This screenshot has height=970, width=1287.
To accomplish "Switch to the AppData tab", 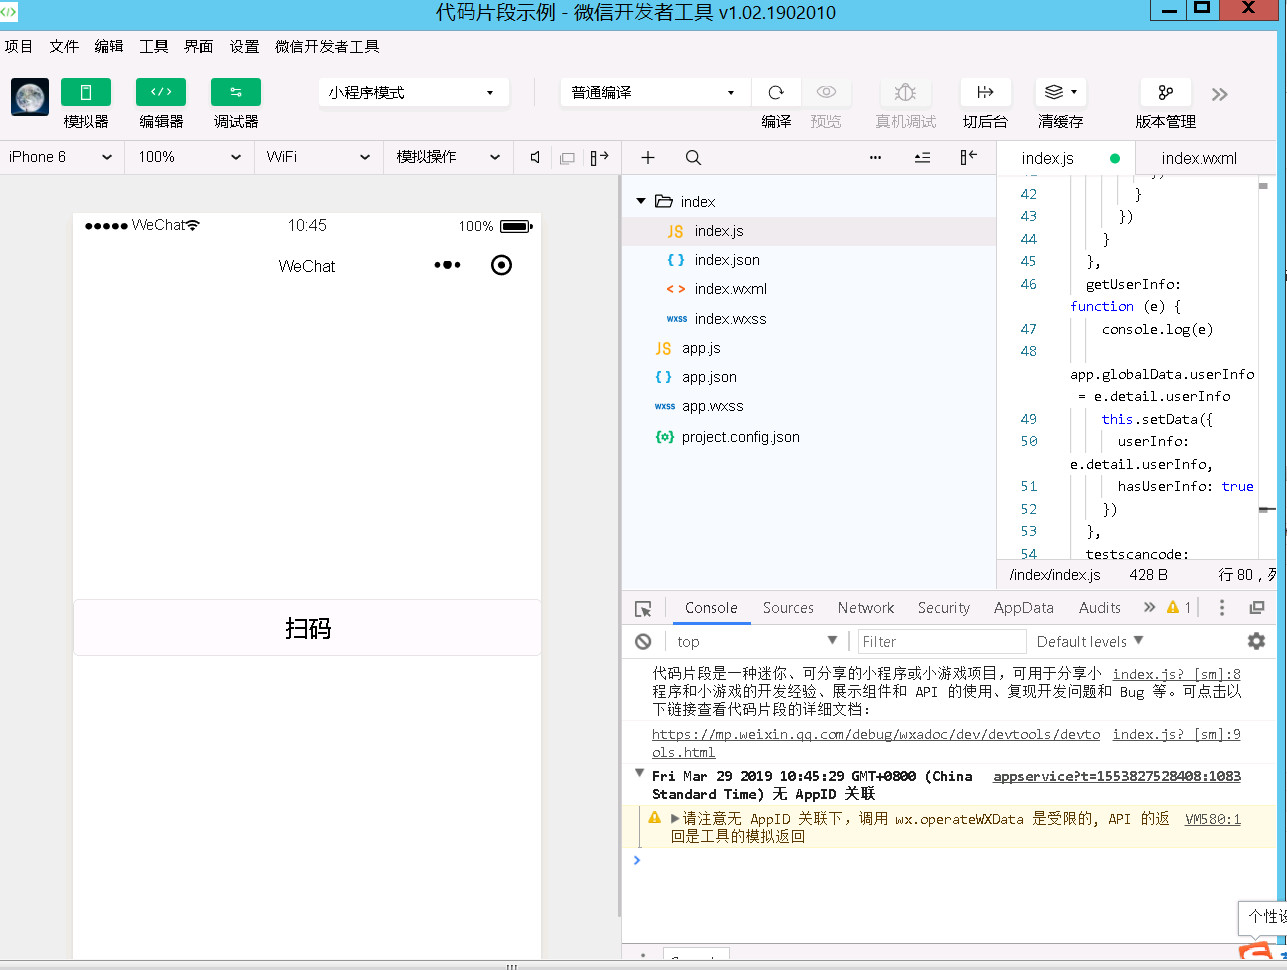I will pos(1024,608).
